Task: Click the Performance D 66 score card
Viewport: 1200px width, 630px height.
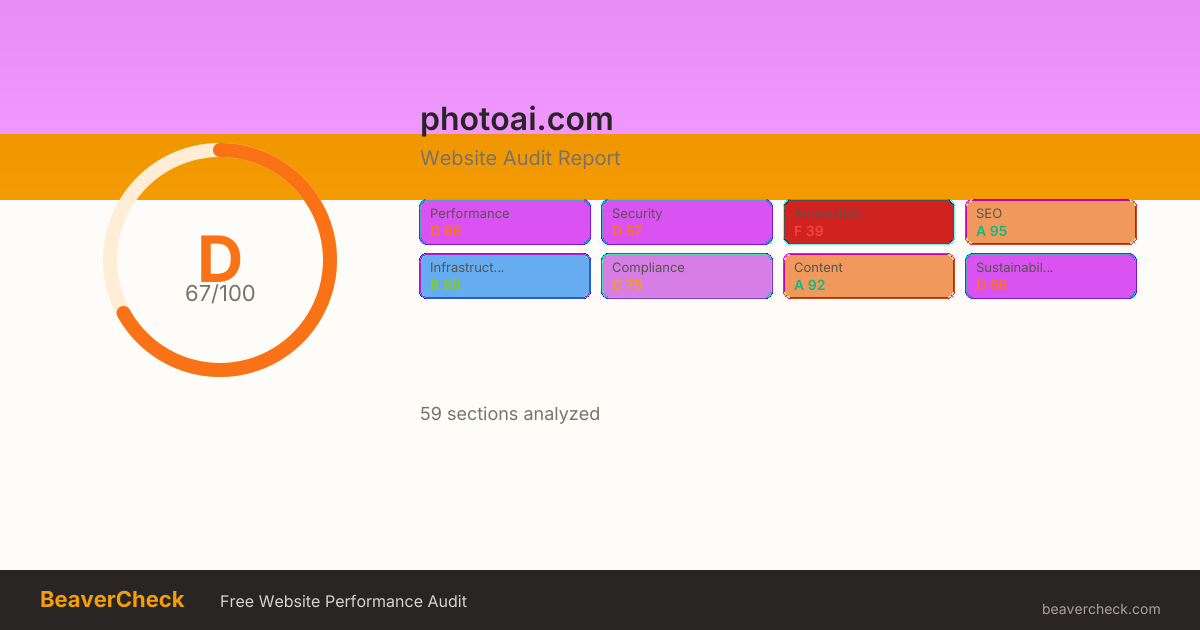Action: point(505,222)
